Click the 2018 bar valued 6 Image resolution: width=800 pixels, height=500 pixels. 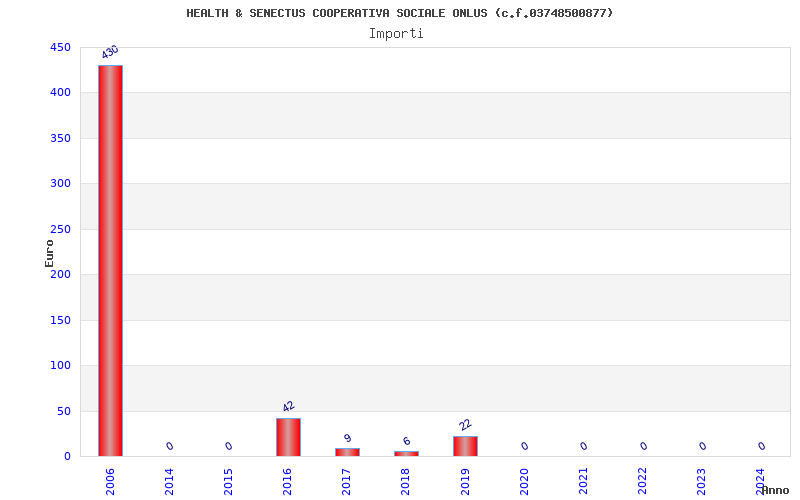coord(406,454)
